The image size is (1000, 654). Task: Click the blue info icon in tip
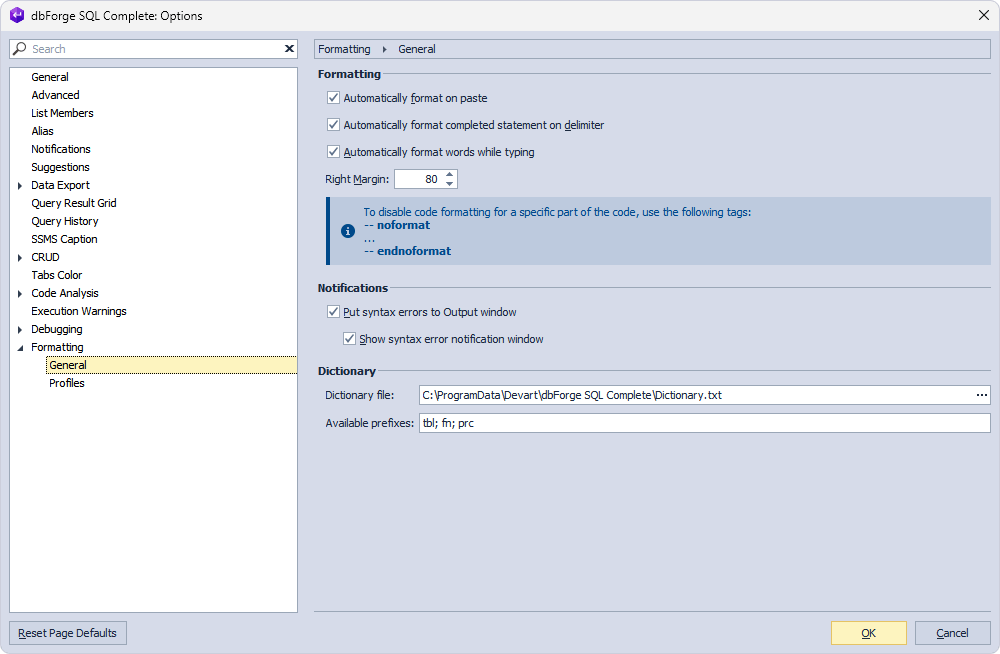click(x=348, y=231)
